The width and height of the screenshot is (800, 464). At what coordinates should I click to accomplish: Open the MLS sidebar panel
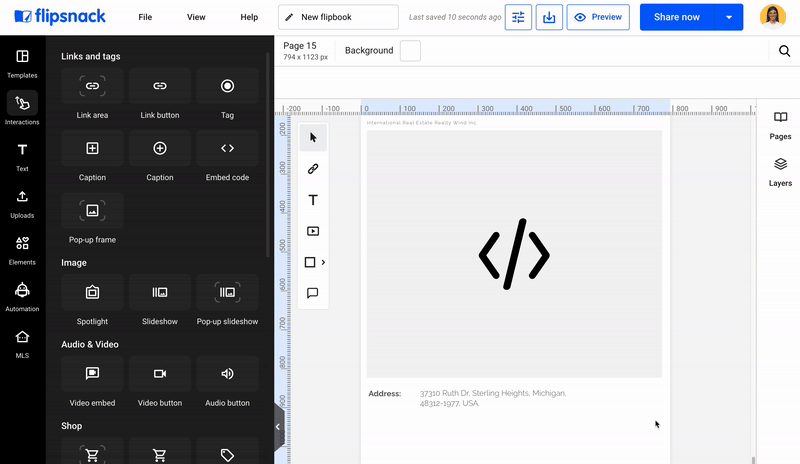pos(22,344)
